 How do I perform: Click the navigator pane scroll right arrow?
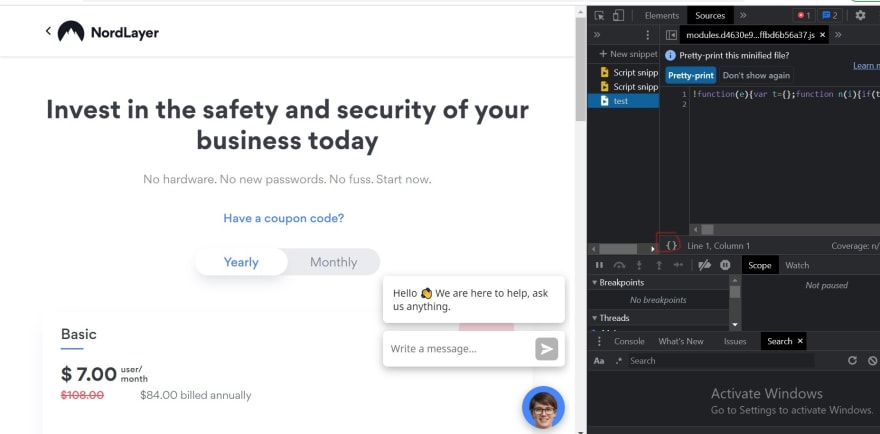pos(653,249)
